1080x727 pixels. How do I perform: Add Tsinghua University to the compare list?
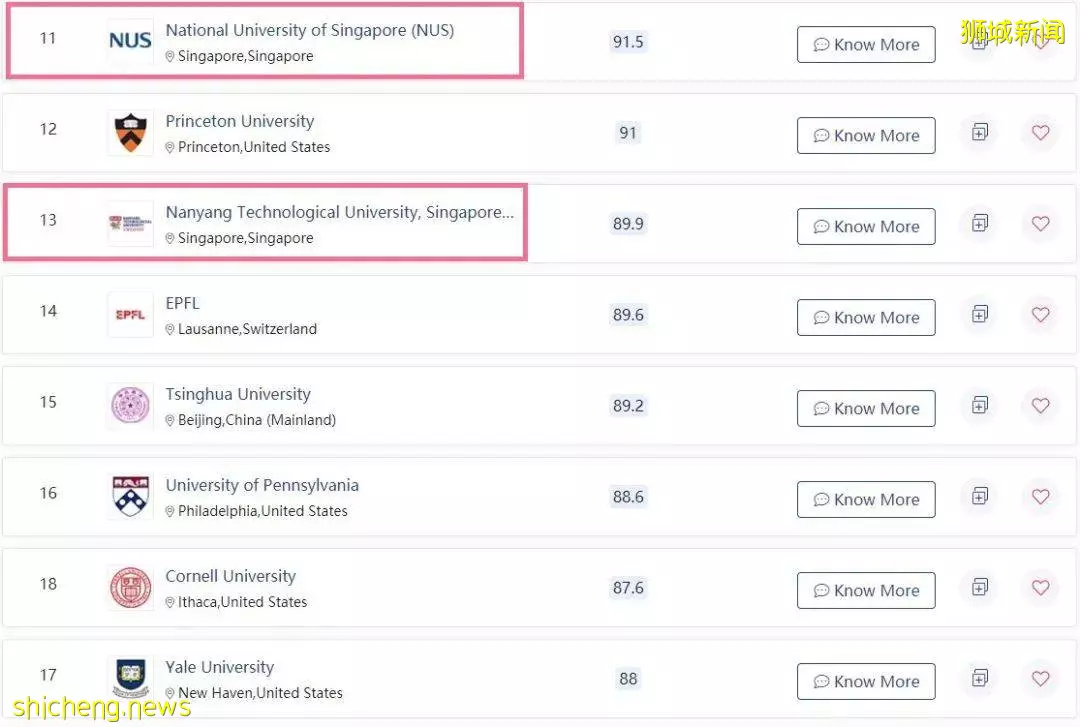point(979,405)
